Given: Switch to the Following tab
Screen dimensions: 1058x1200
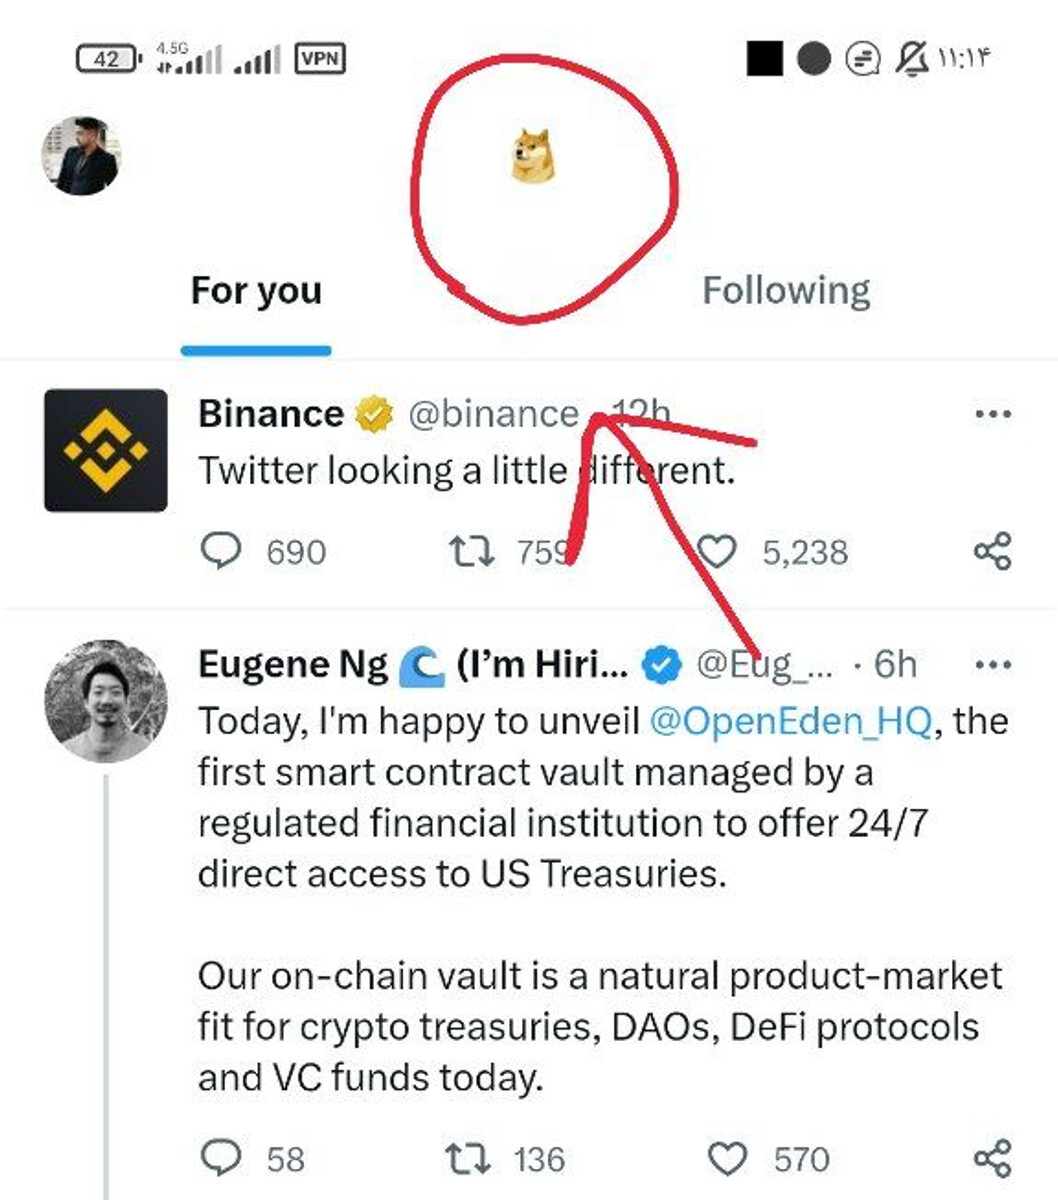Looking at the screenshot, I should (x=786, y=291).
